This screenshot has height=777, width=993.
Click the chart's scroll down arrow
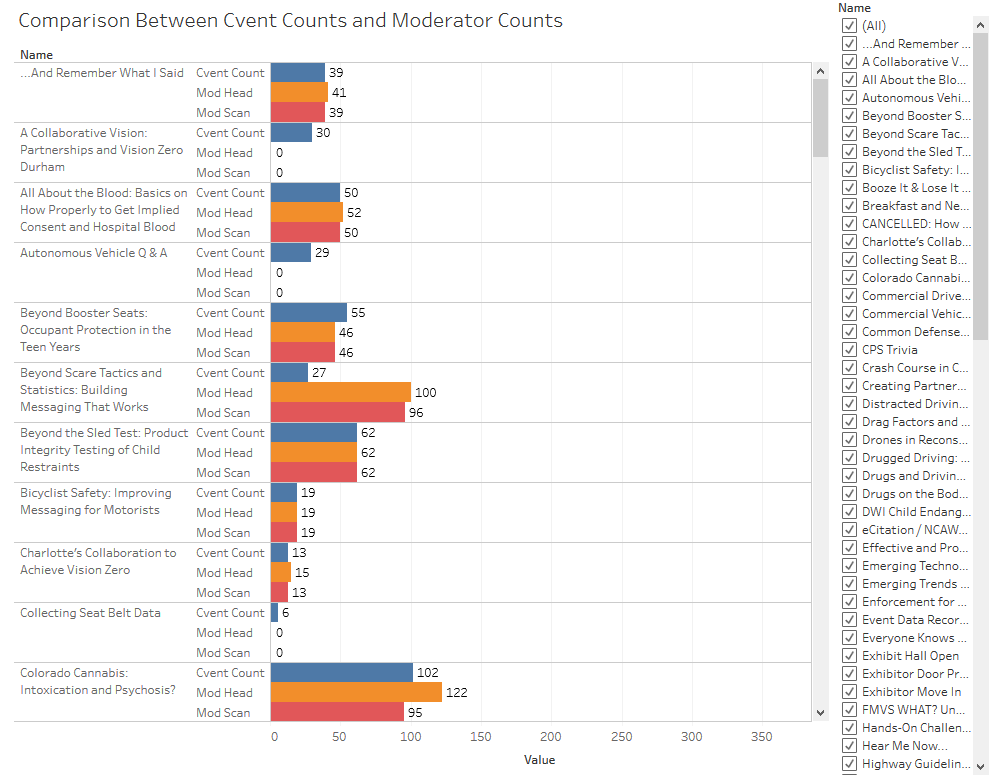click(x=821, y=712)
